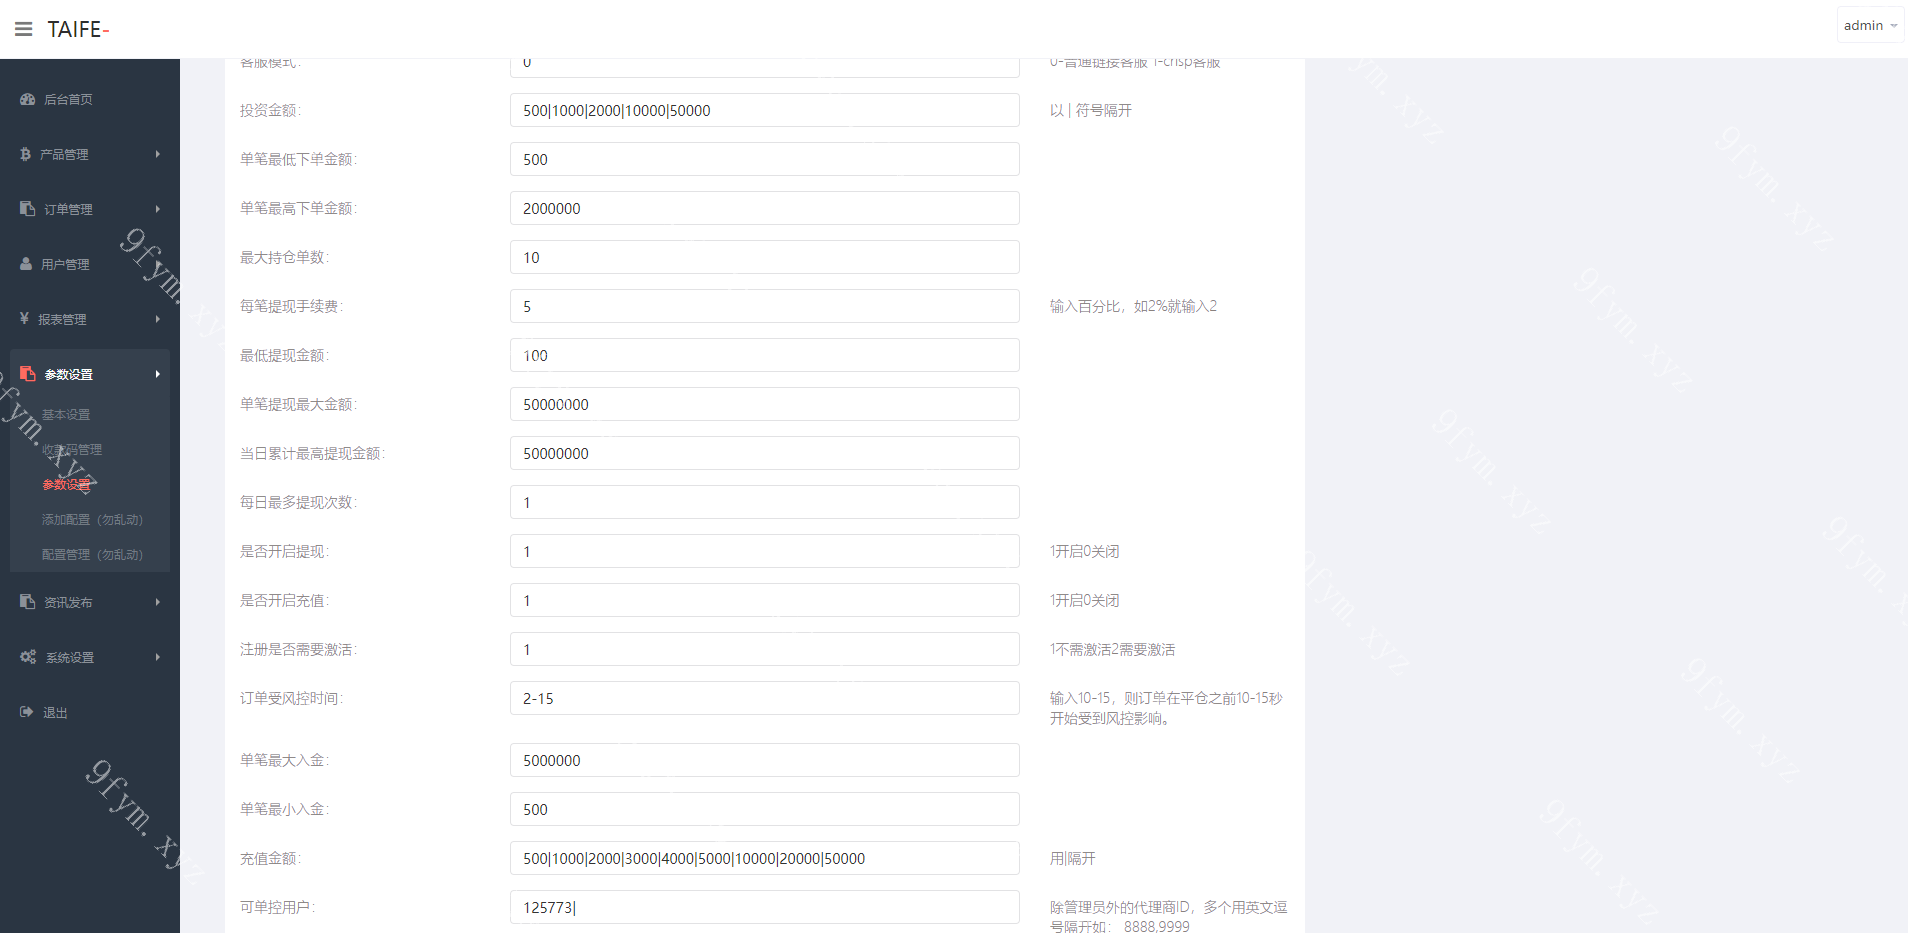The height and width of the screenshot is (933, 1908).
Task: Collapse the 参数设置 menu arrow
Action: point(158,374)
